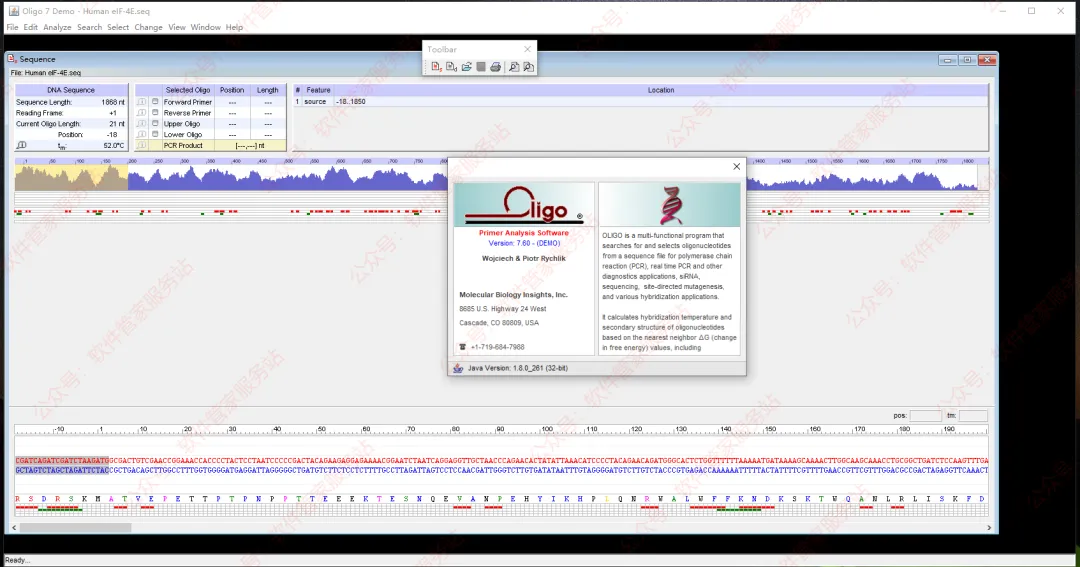The height and width of the screenshot is (567, 1080).
Task: Click the Version 7.60 (DEMO) text
Action: point(524,243)
